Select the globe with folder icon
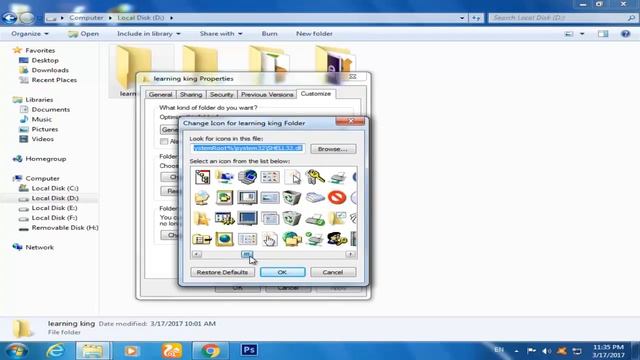This screenshot has height=360, width=640. tap(292, 239)
